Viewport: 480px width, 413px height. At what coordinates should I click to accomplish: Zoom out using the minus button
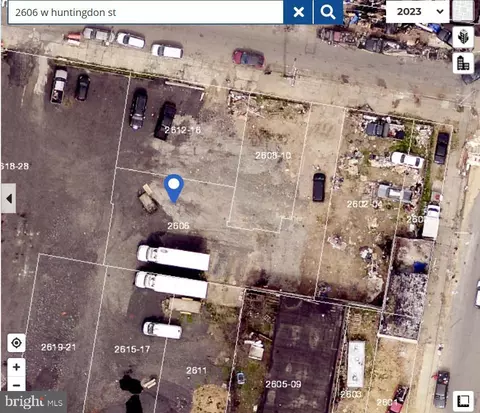(16, 385)
